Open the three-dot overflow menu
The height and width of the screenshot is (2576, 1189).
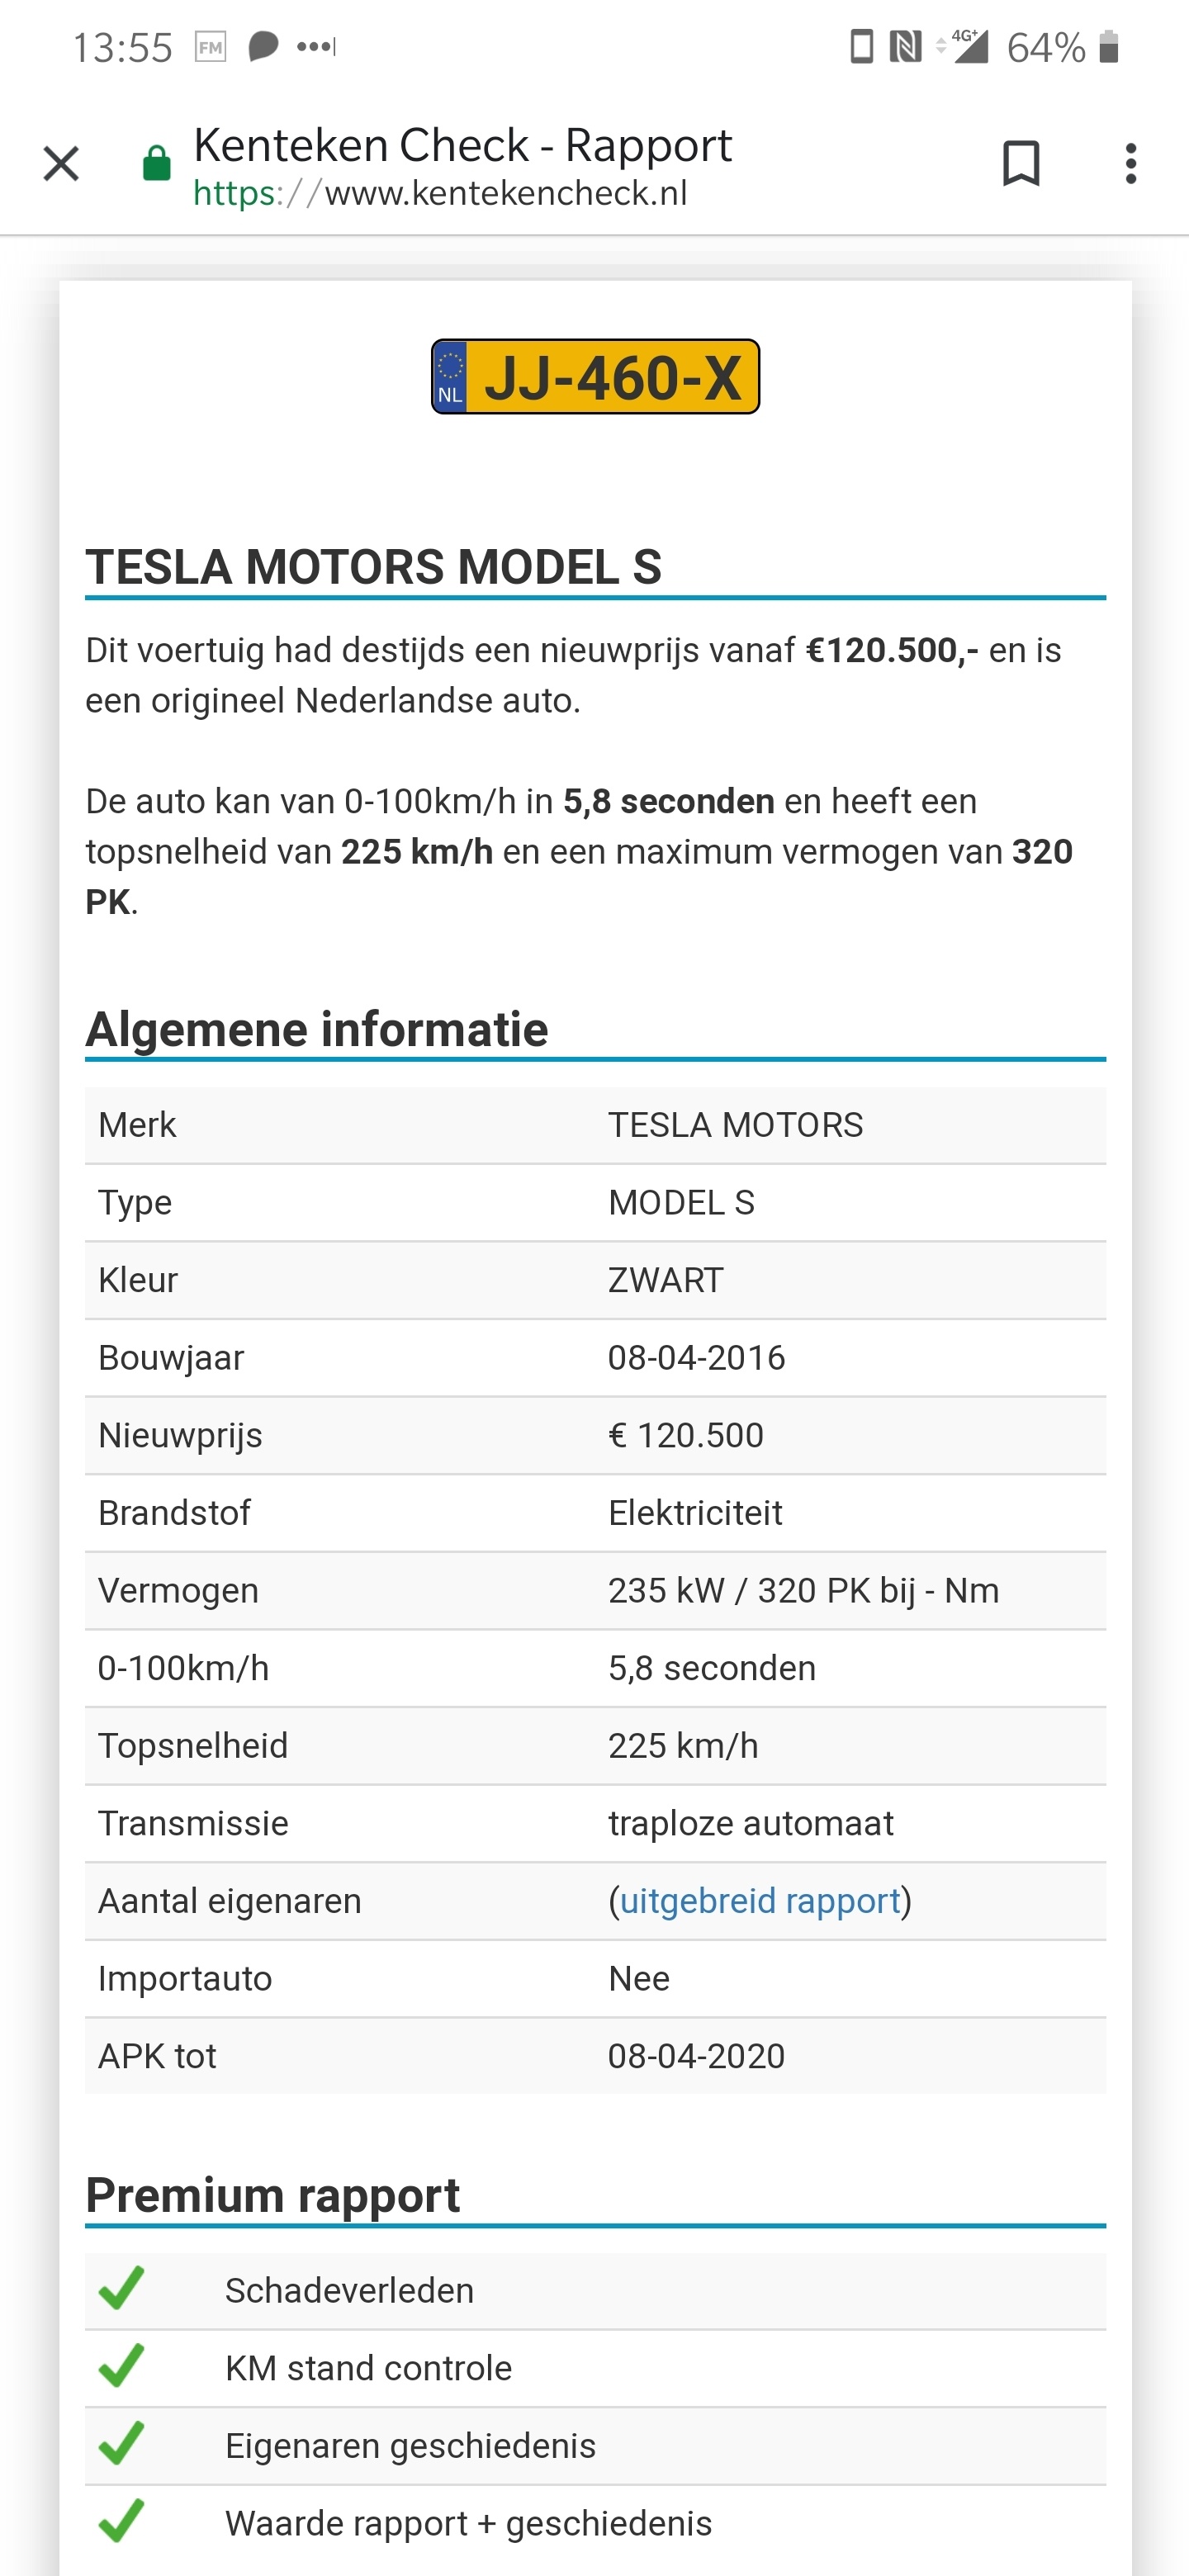point(1130,164)
